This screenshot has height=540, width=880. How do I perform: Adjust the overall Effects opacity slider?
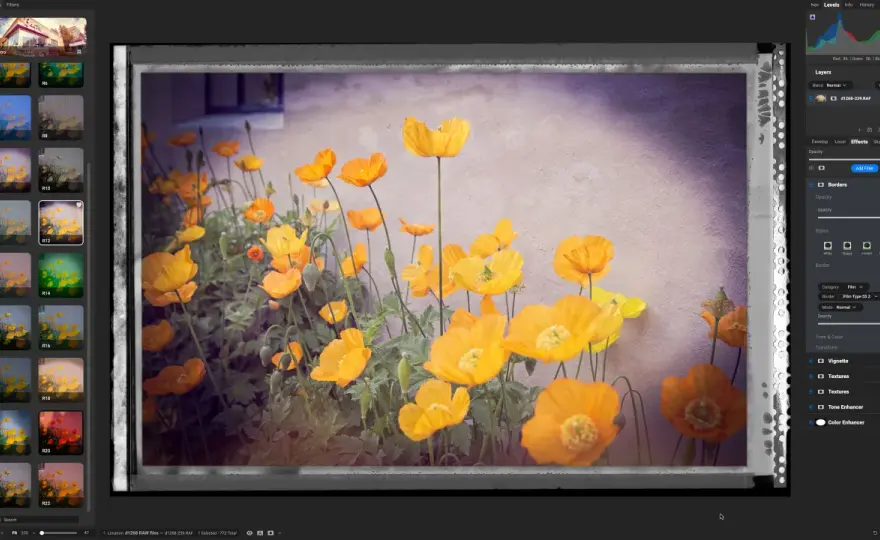pos(844,159)
